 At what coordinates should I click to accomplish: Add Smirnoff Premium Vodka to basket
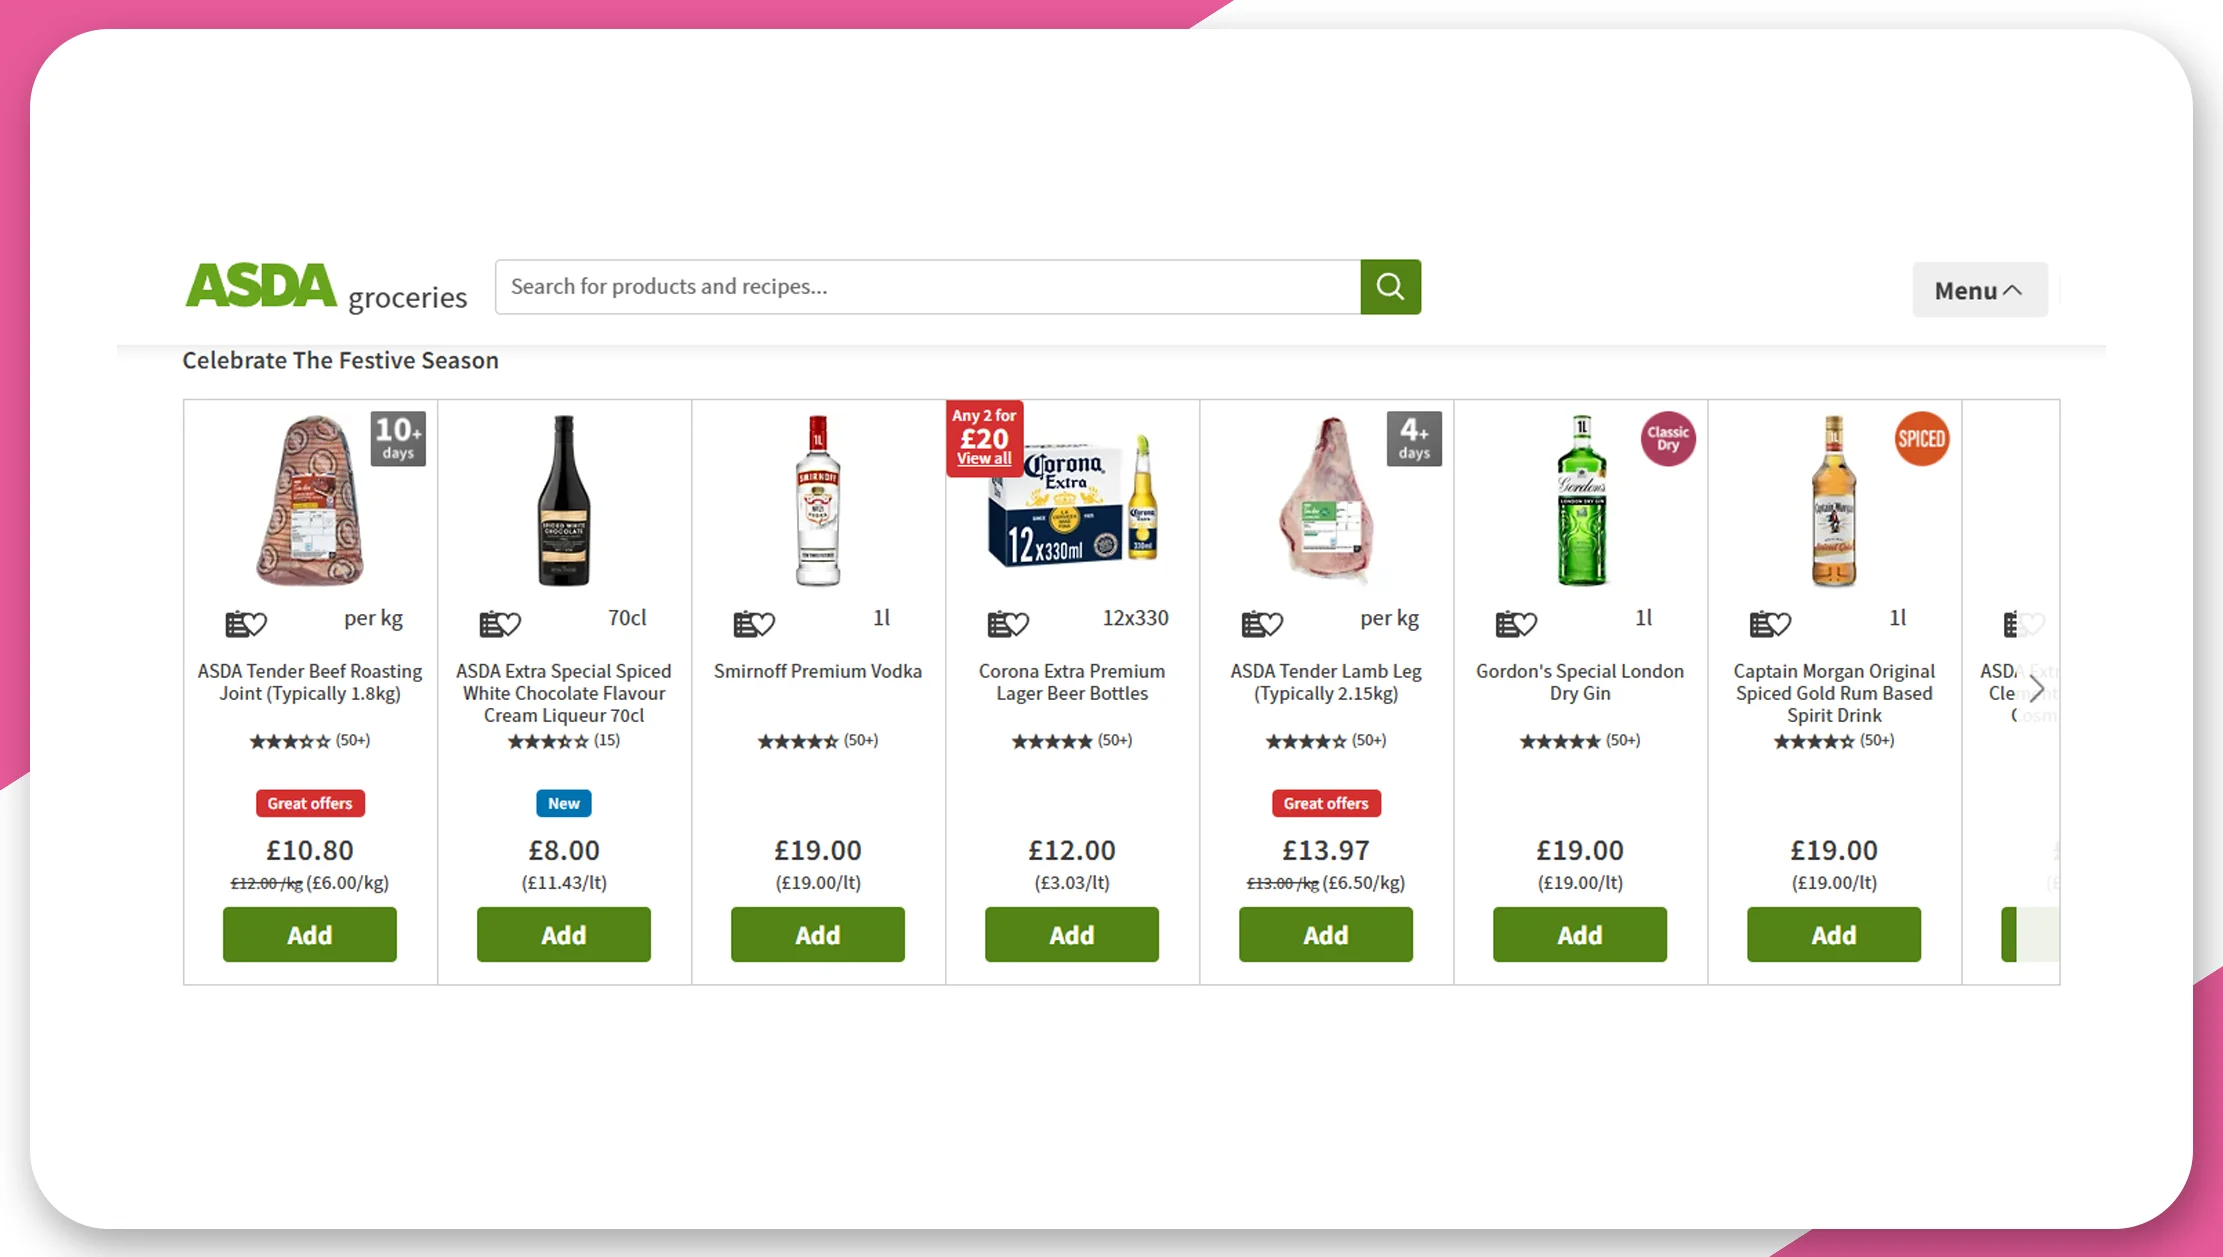coord(818,935)
